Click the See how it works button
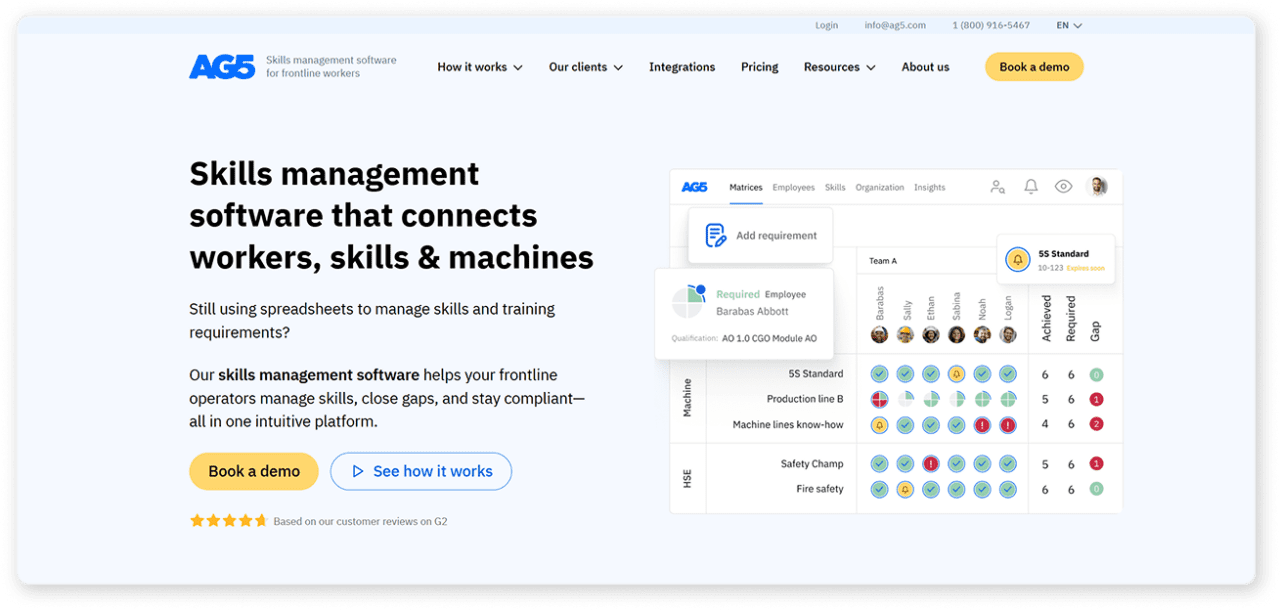 pos(421,471)
